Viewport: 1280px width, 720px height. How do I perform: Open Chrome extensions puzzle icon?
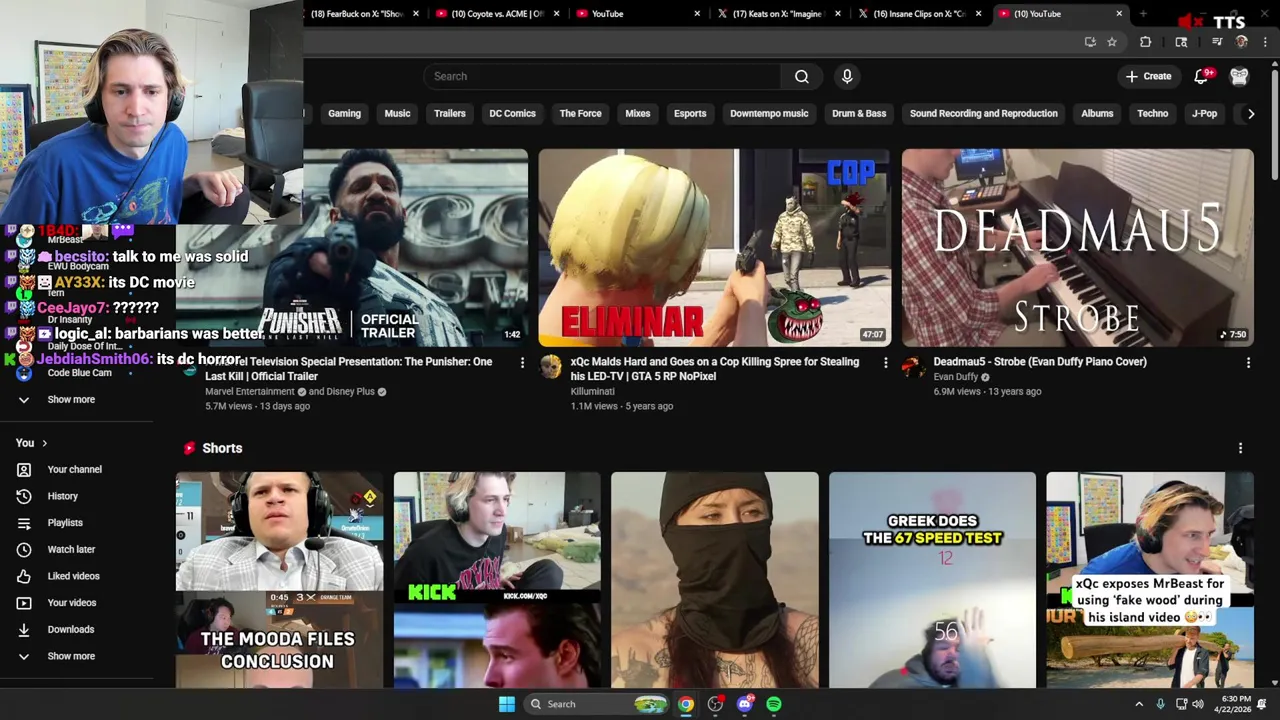point(1145,42)
